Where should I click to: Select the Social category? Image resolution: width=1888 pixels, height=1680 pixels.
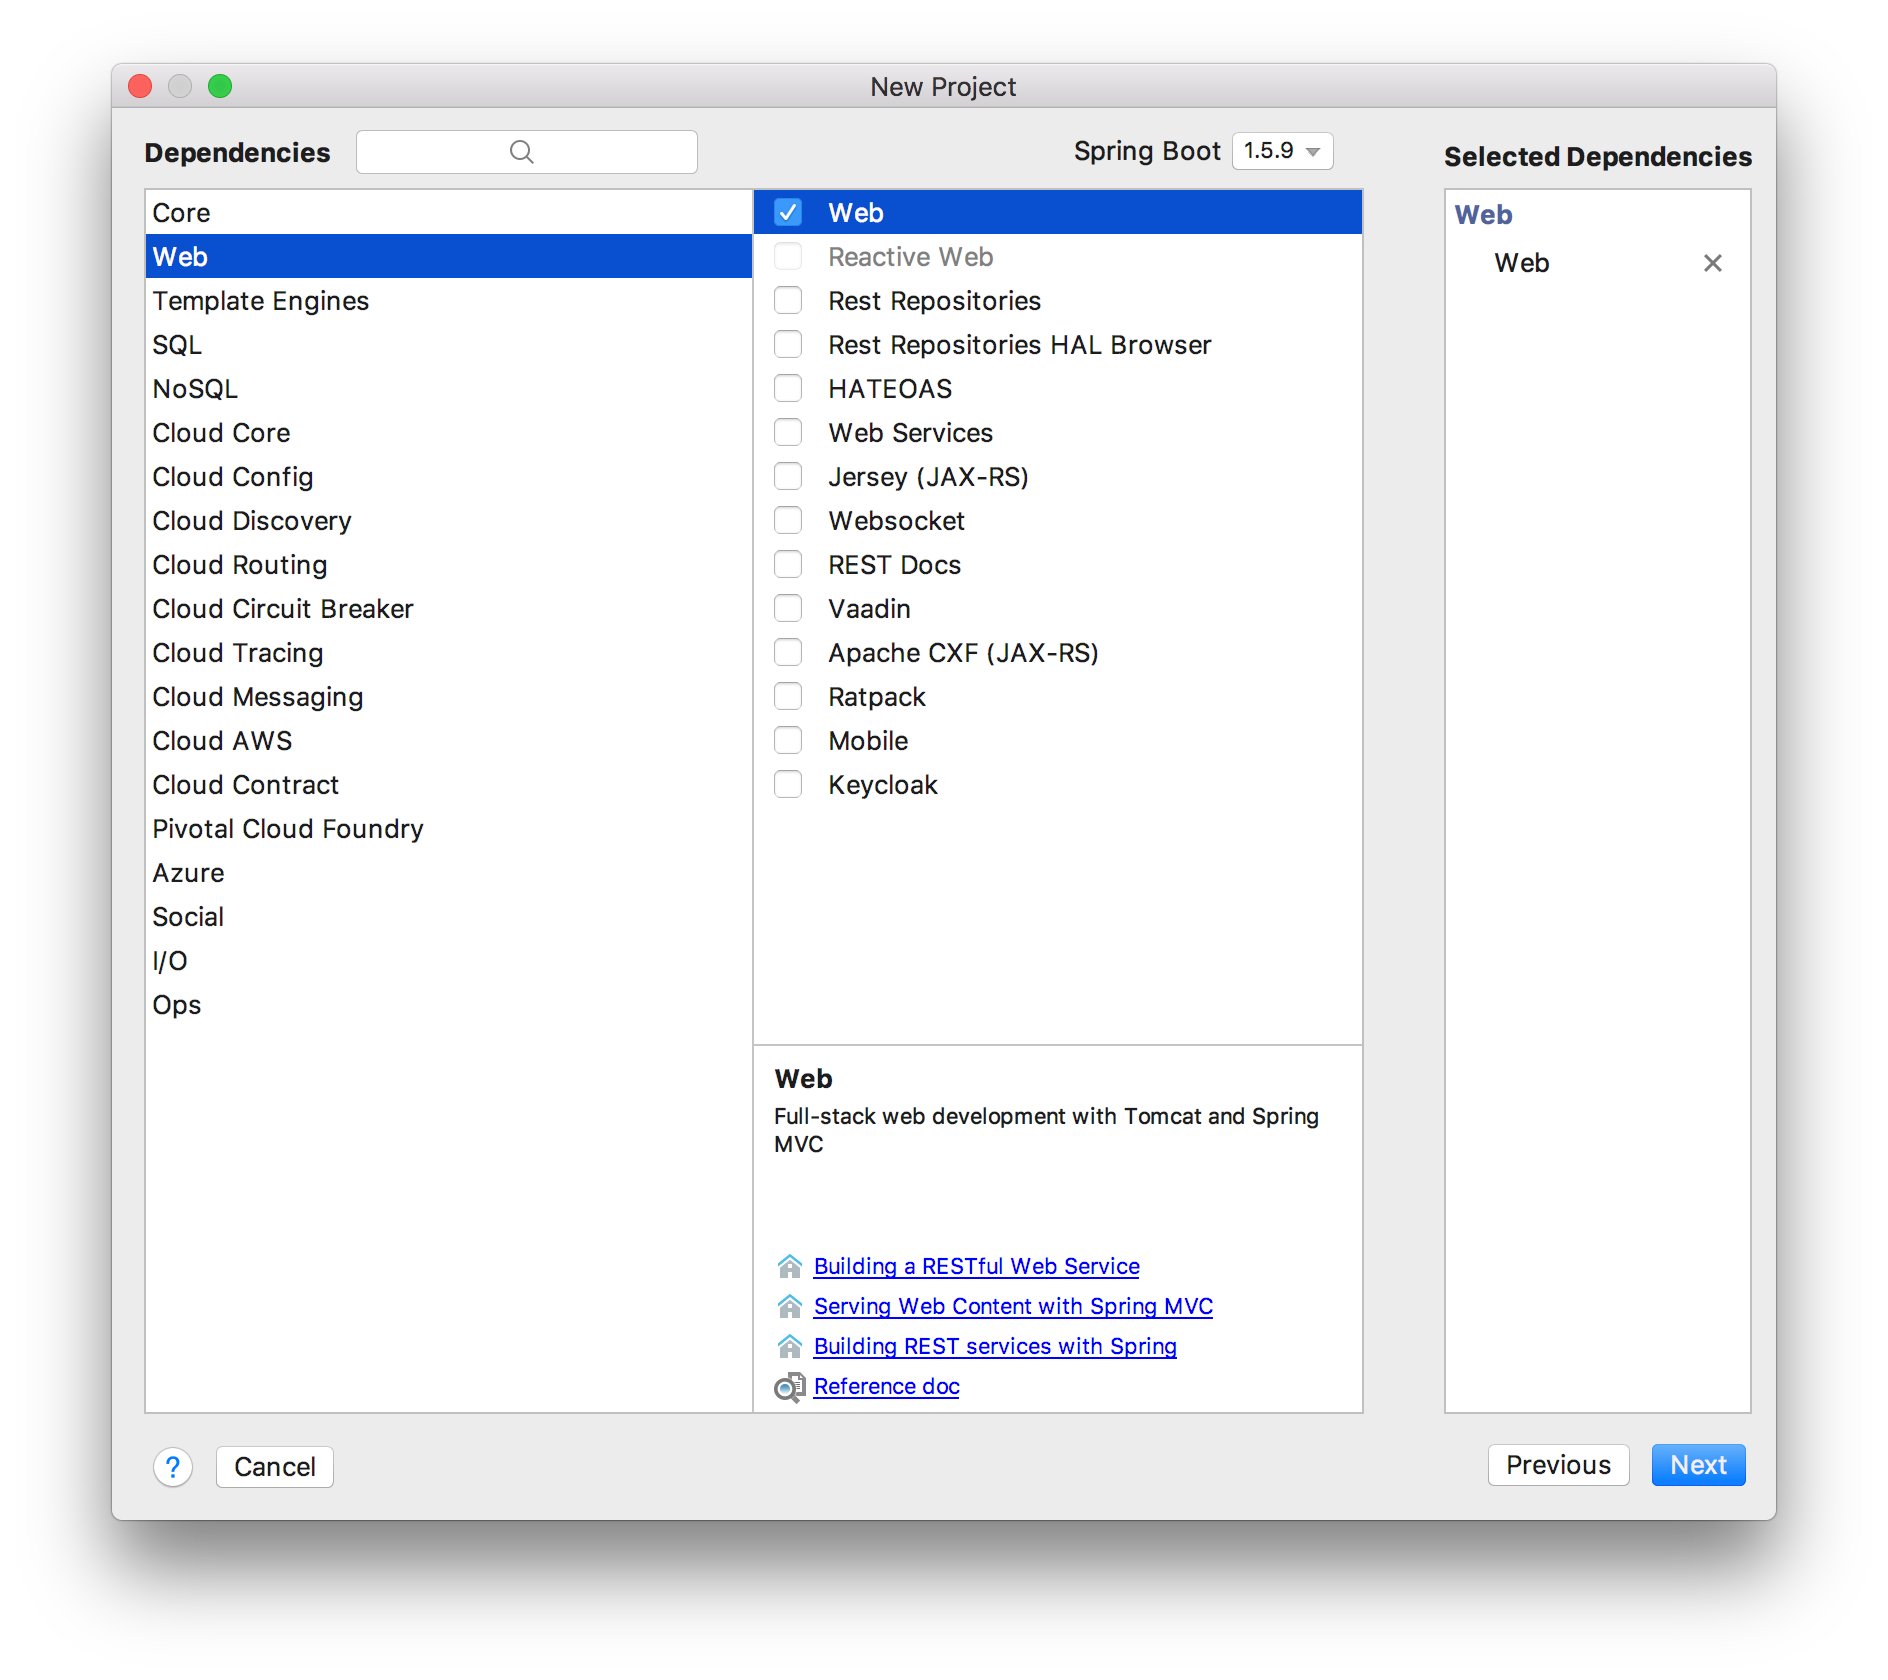click(448, 916)
